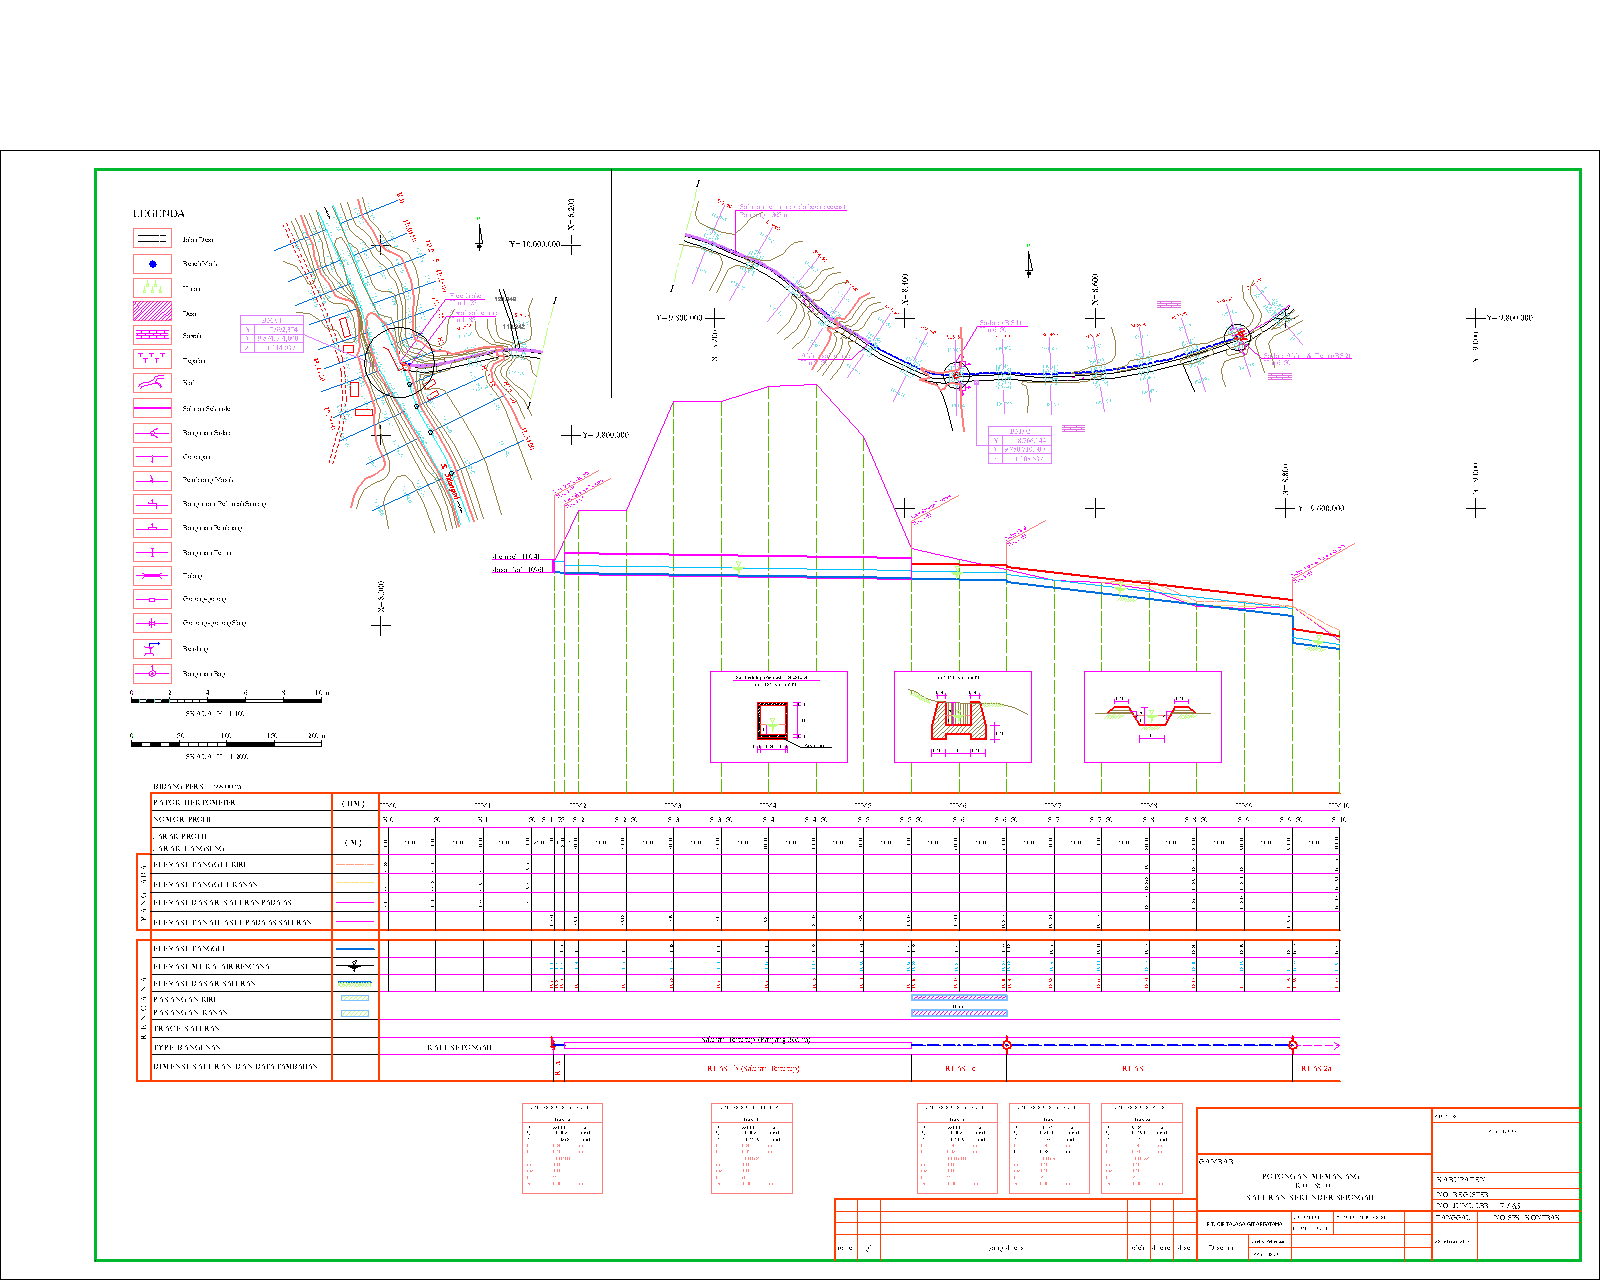Click the X=8.600 grid crosshair
The image size is (1600, 1280).
click(x=1095, y=318)
